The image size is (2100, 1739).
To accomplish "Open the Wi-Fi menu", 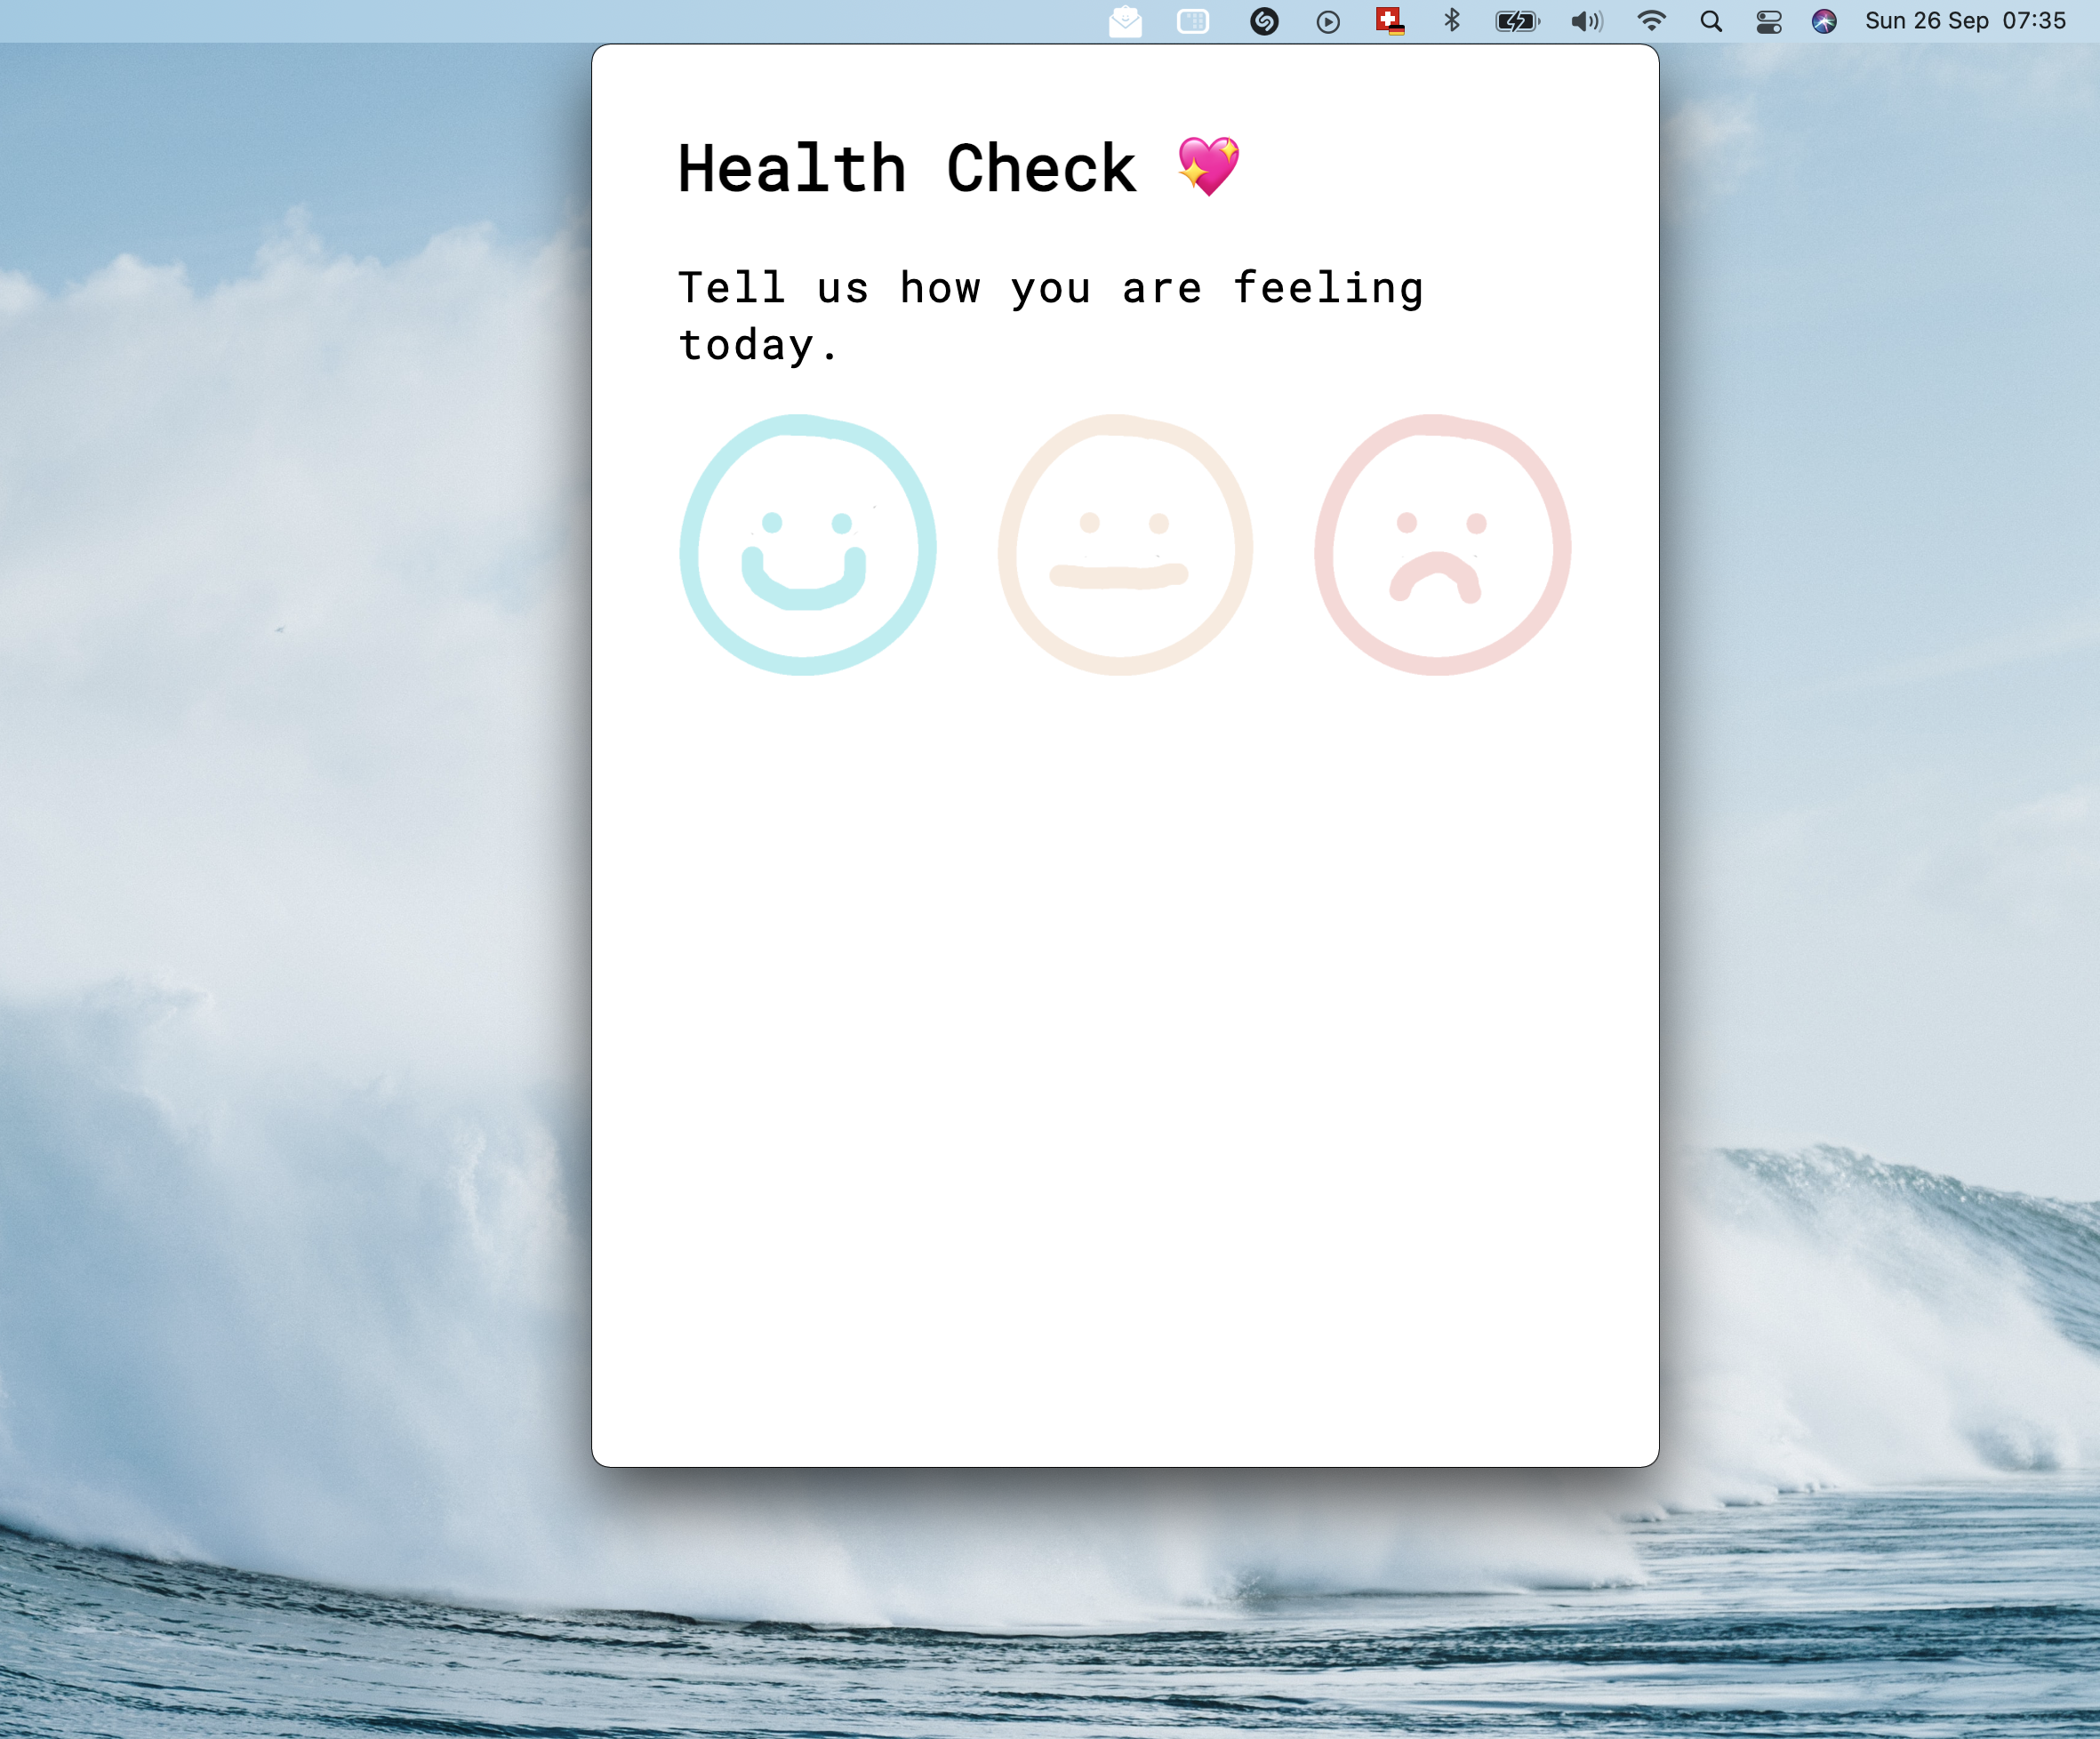I will click(1651, 21).
